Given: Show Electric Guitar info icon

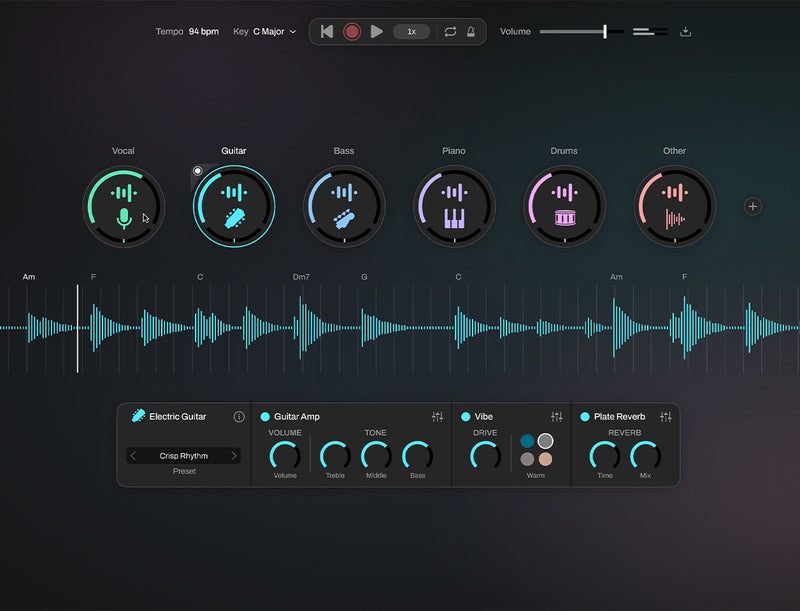Looking at the screenshot, I should point(239,417).
